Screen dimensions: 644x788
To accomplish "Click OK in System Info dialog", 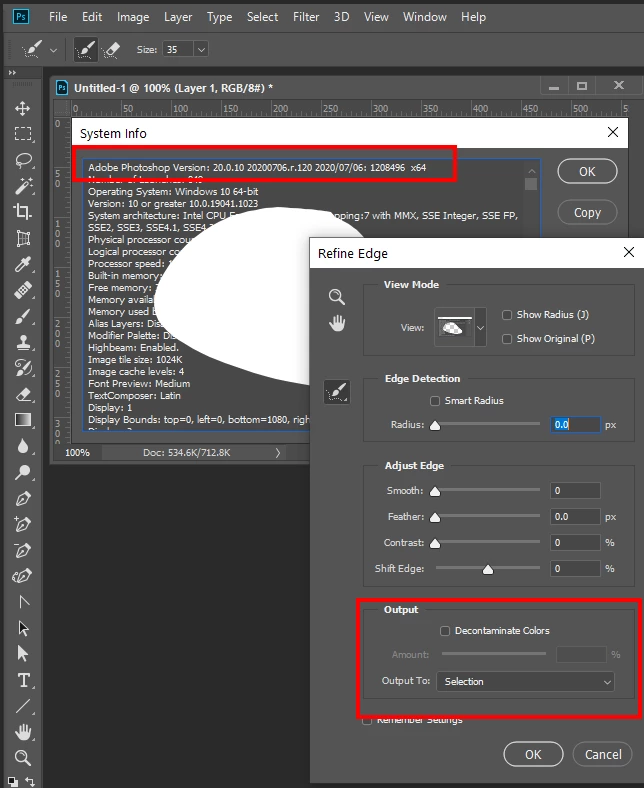I will pyautogui.click(x=587, y=171).
